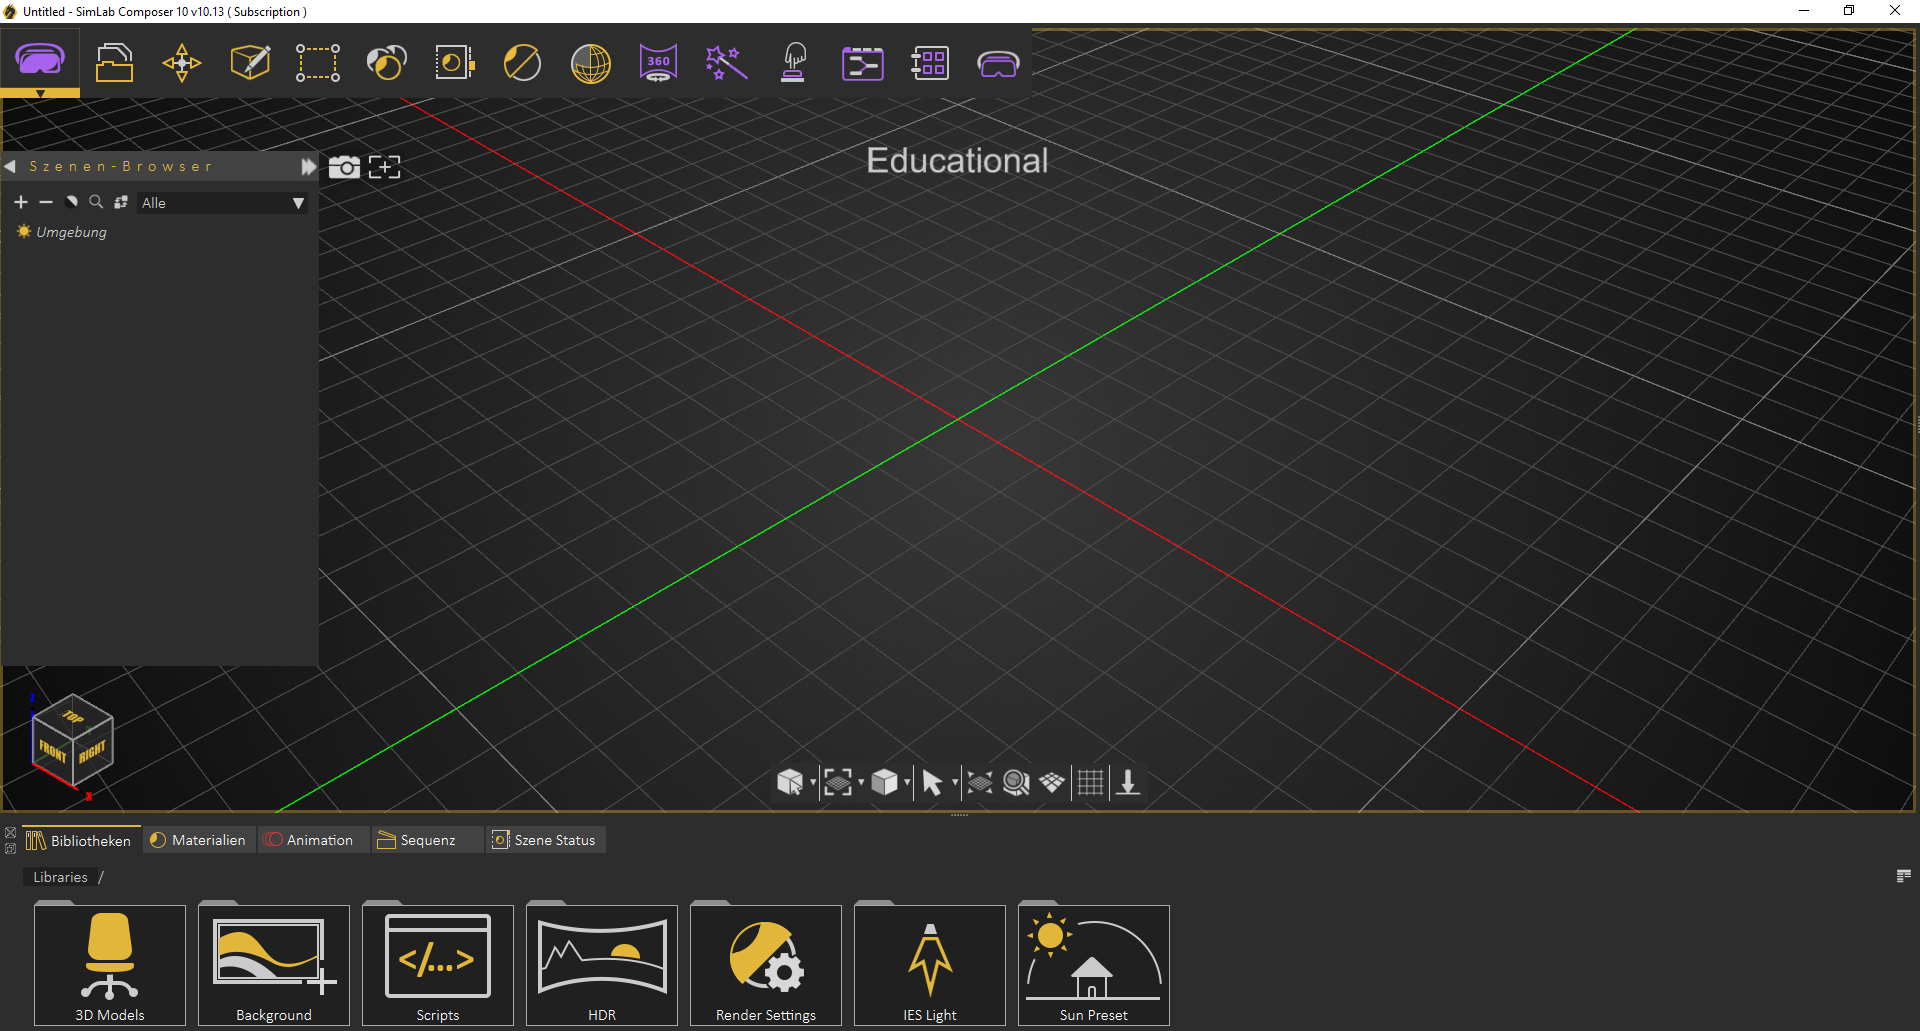Click the tag icon in Szenen-Browser toolbar

click(71, 202)
